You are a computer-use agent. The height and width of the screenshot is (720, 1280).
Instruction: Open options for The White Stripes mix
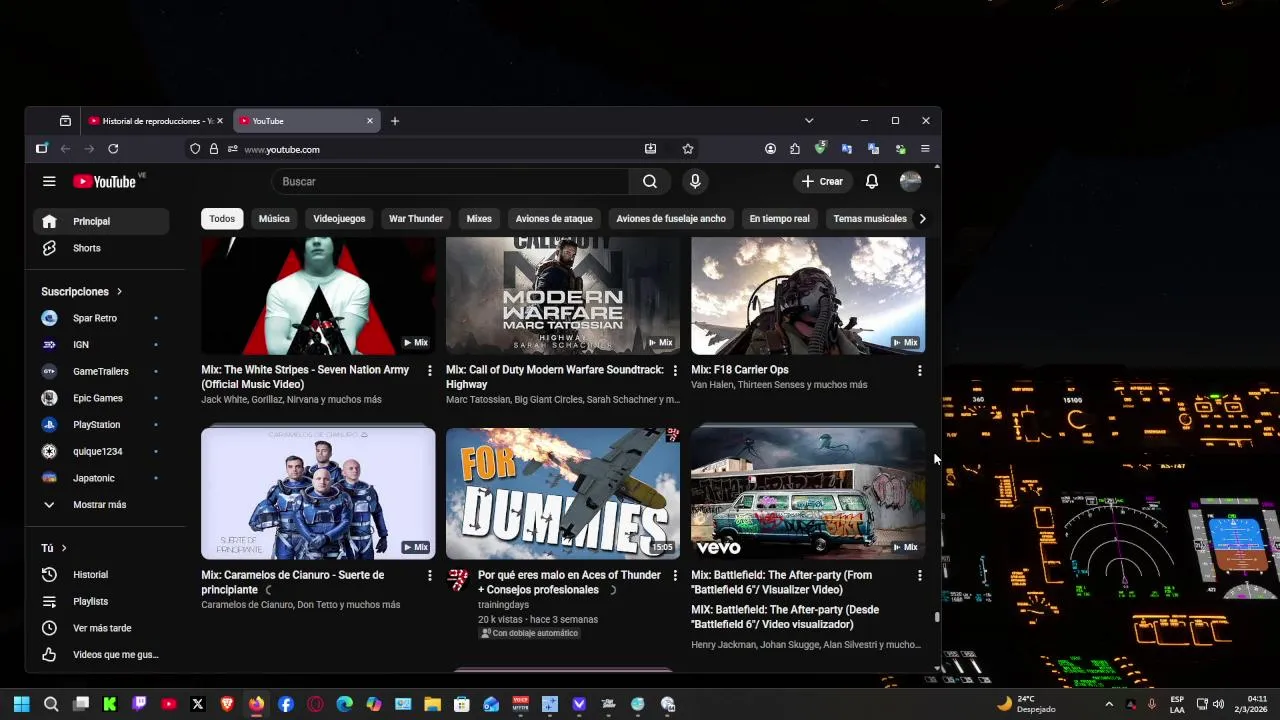tap(430, 371)
